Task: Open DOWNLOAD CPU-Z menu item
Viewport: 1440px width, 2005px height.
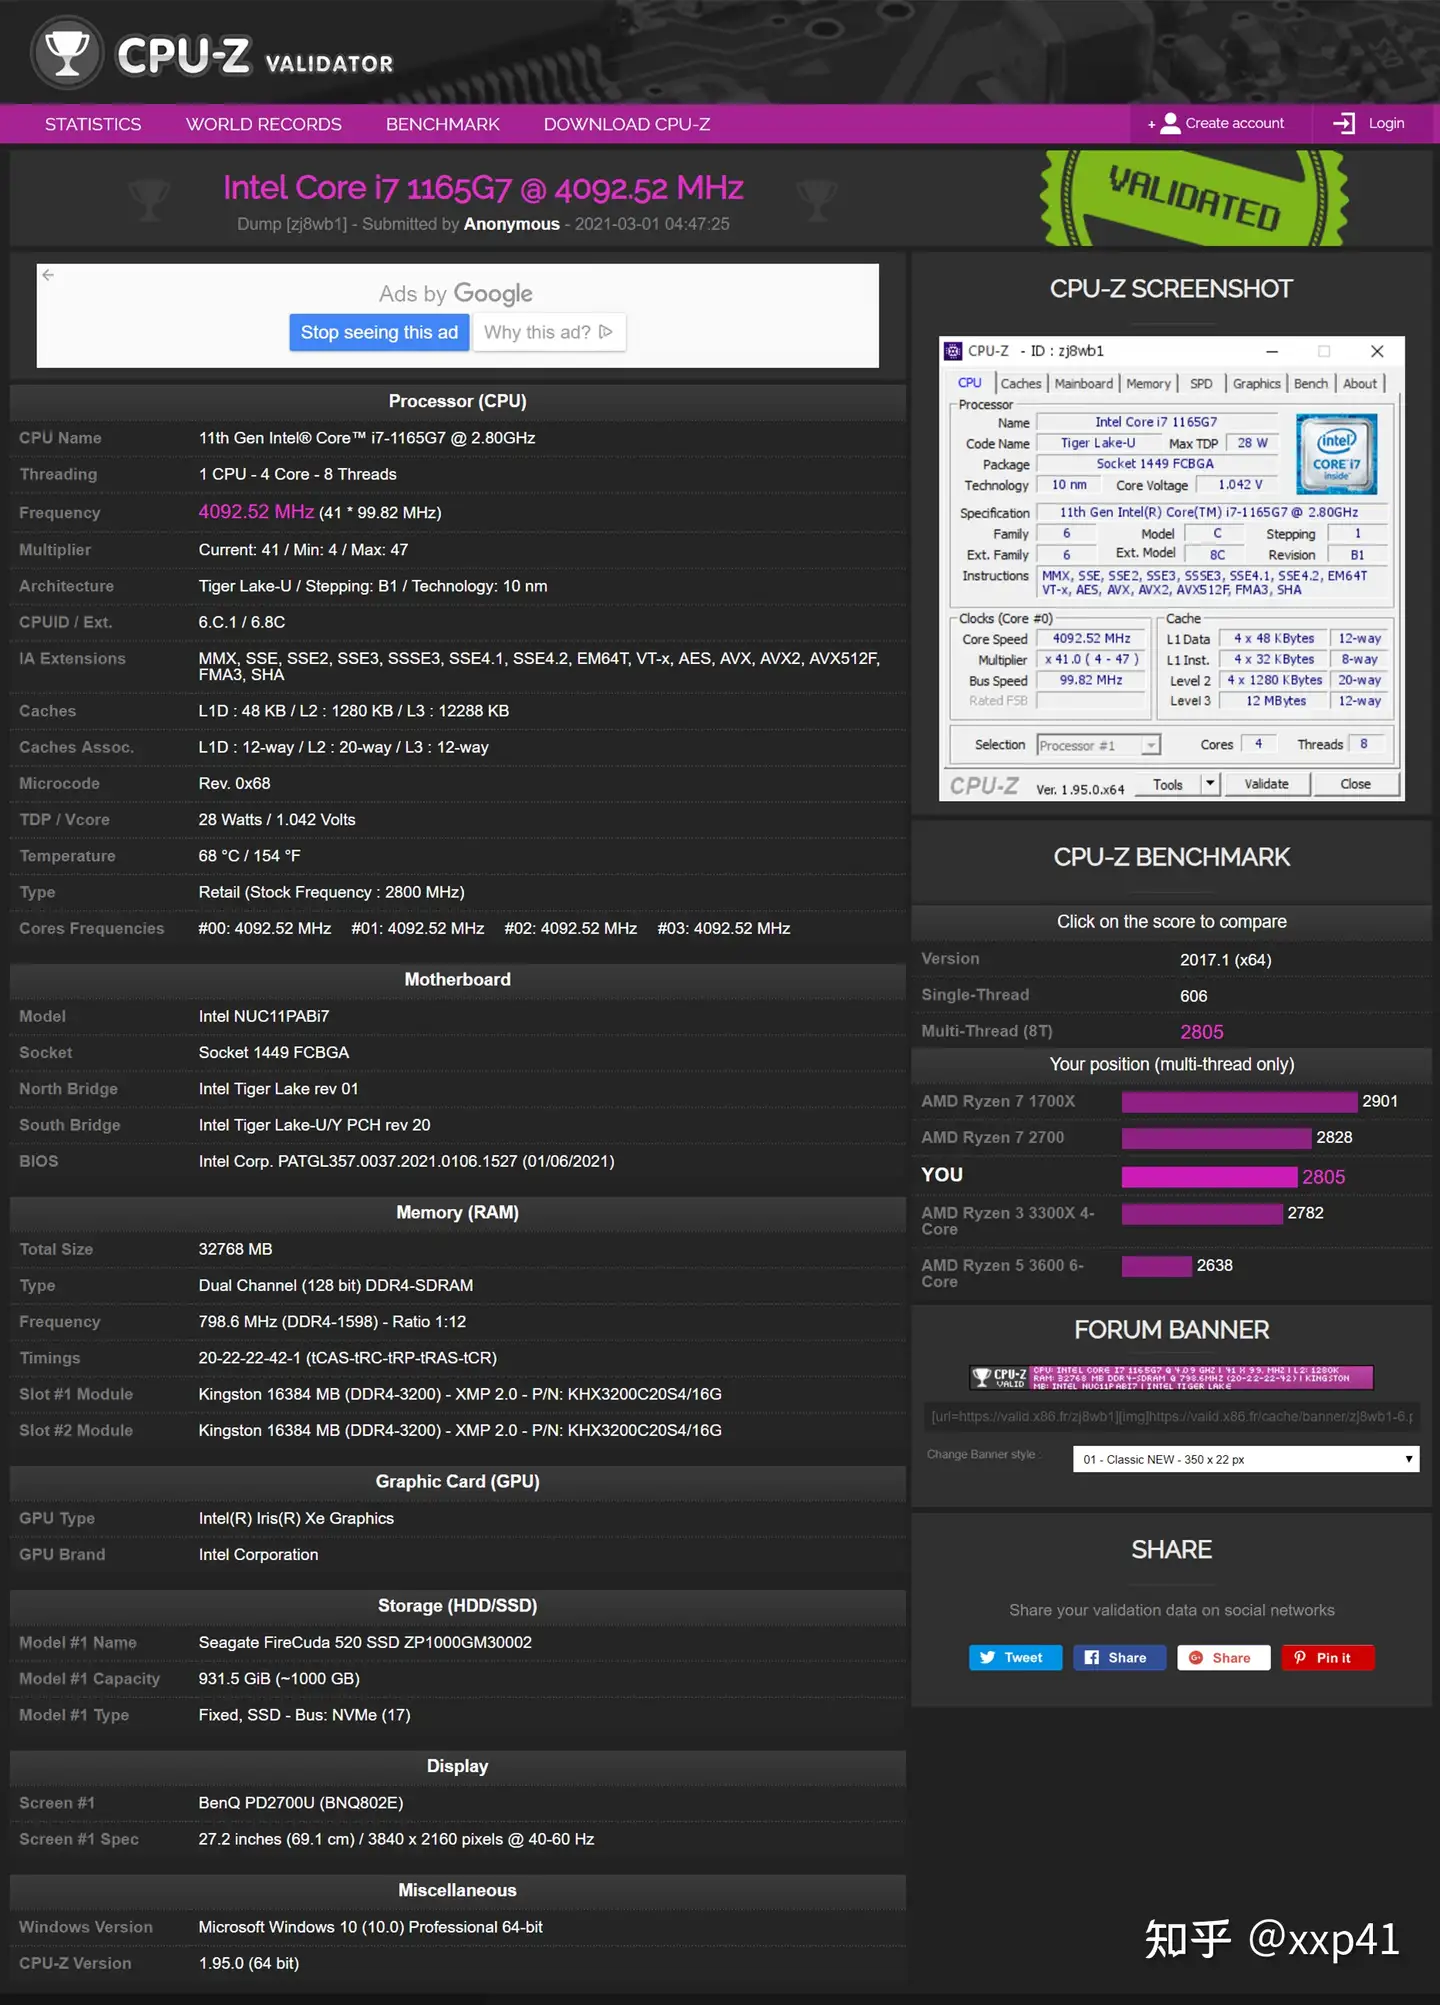Action: (627, 124)
